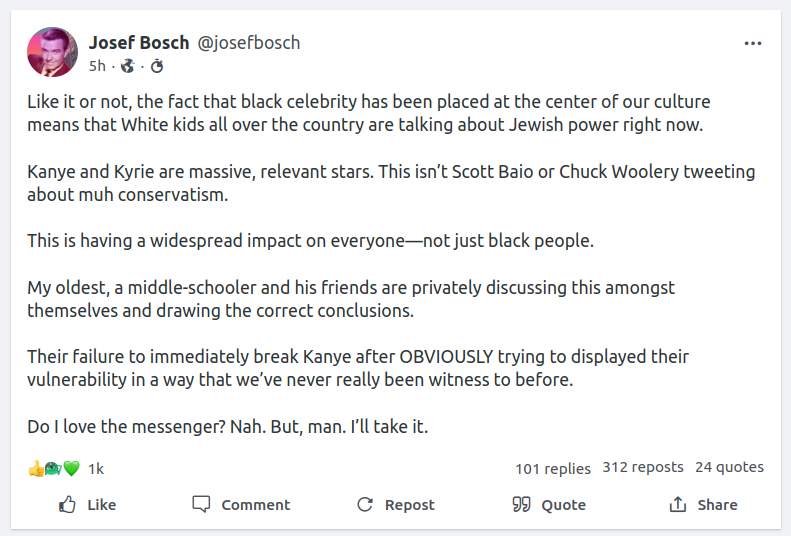Viewport: 791px width, 536px height.
Task: Click the globe public visibility icon
Action: pos(127,66)
